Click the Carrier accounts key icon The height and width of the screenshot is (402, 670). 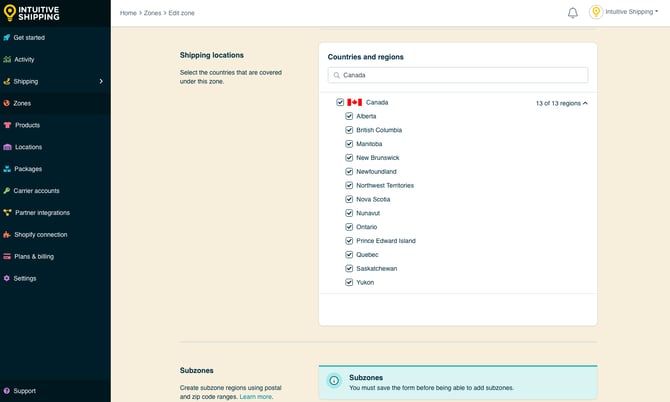click(x=7, y=191)
